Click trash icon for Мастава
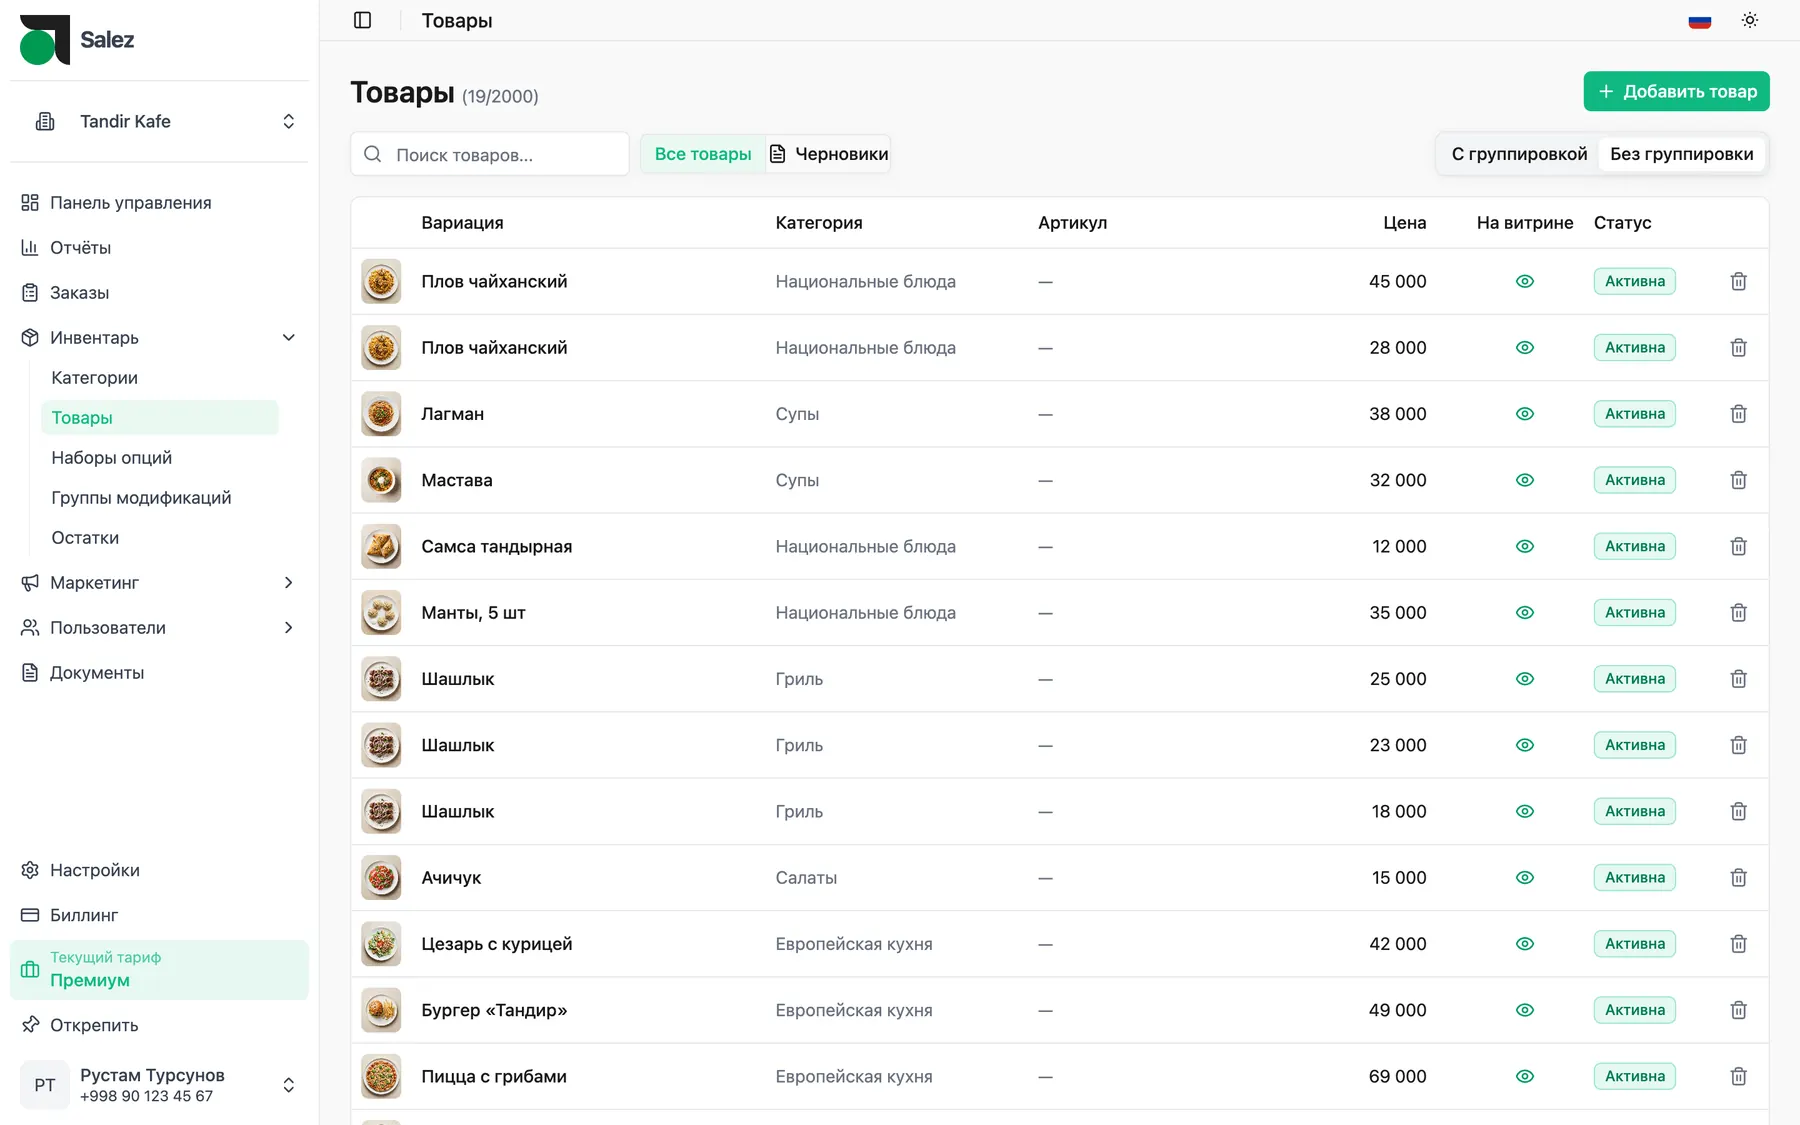Viewport: 1800px width, 1125px height. point(1739,480)
